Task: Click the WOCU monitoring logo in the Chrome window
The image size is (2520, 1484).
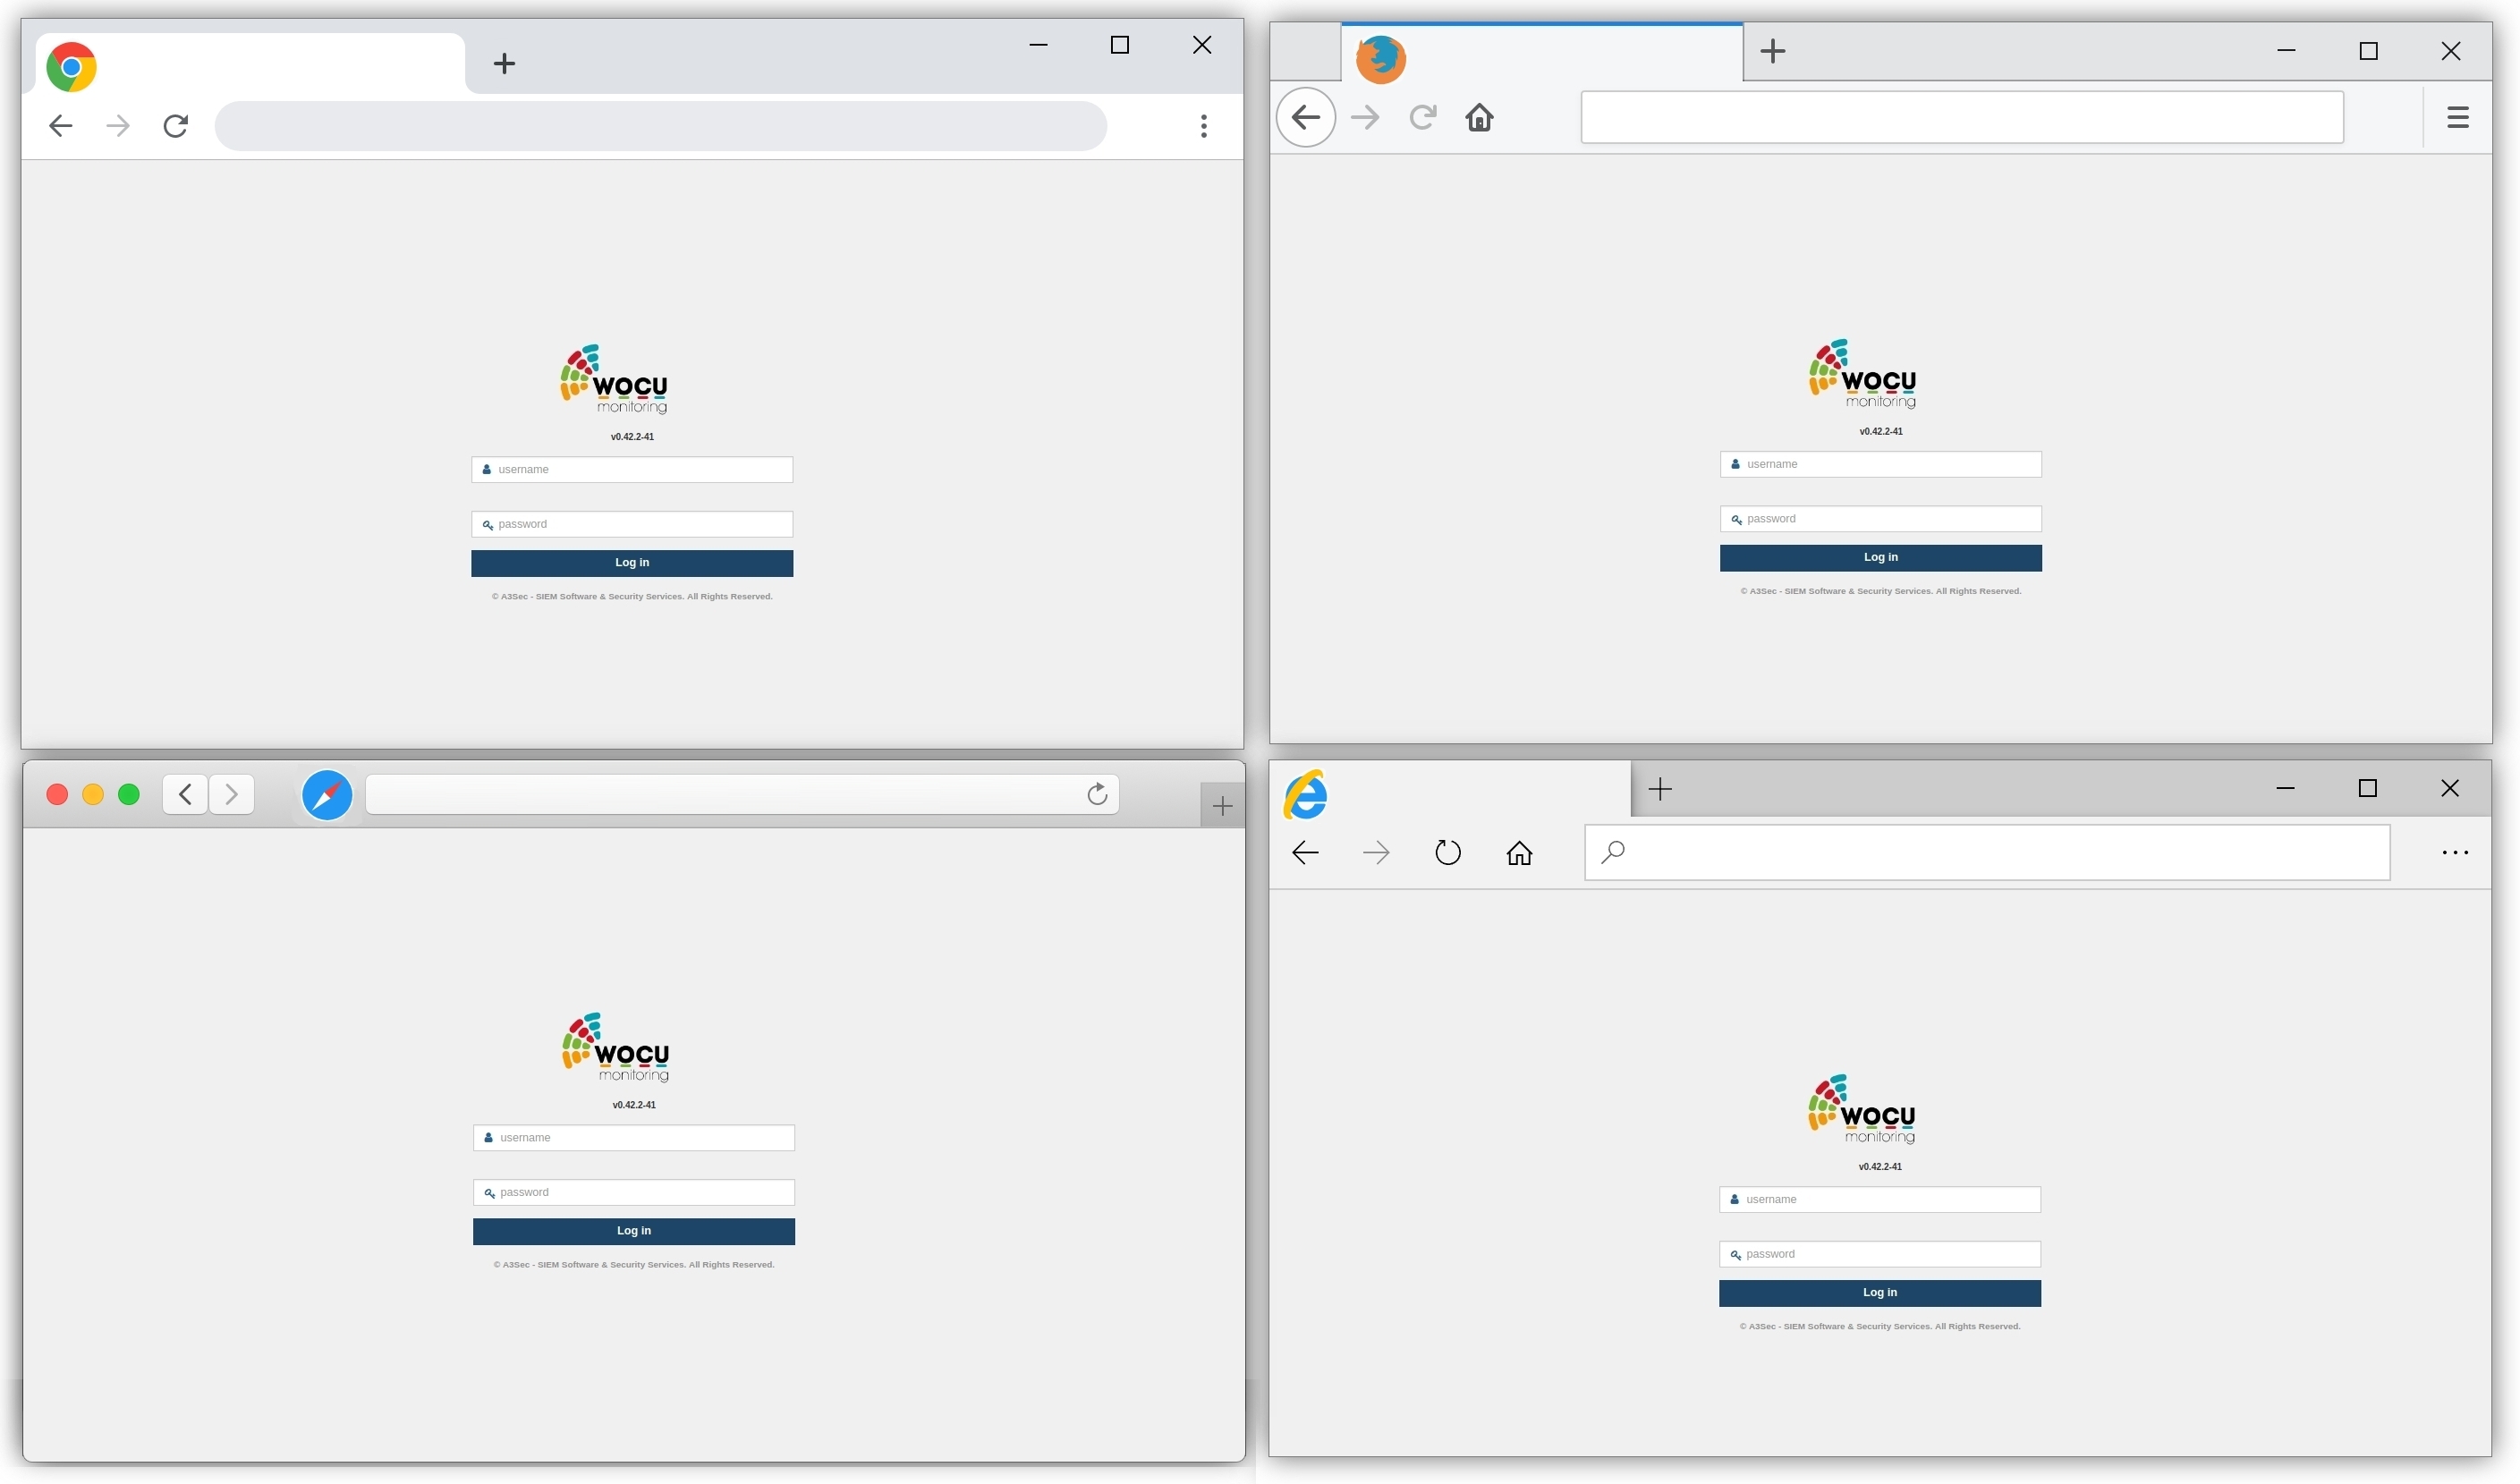Action: (614, 380)
